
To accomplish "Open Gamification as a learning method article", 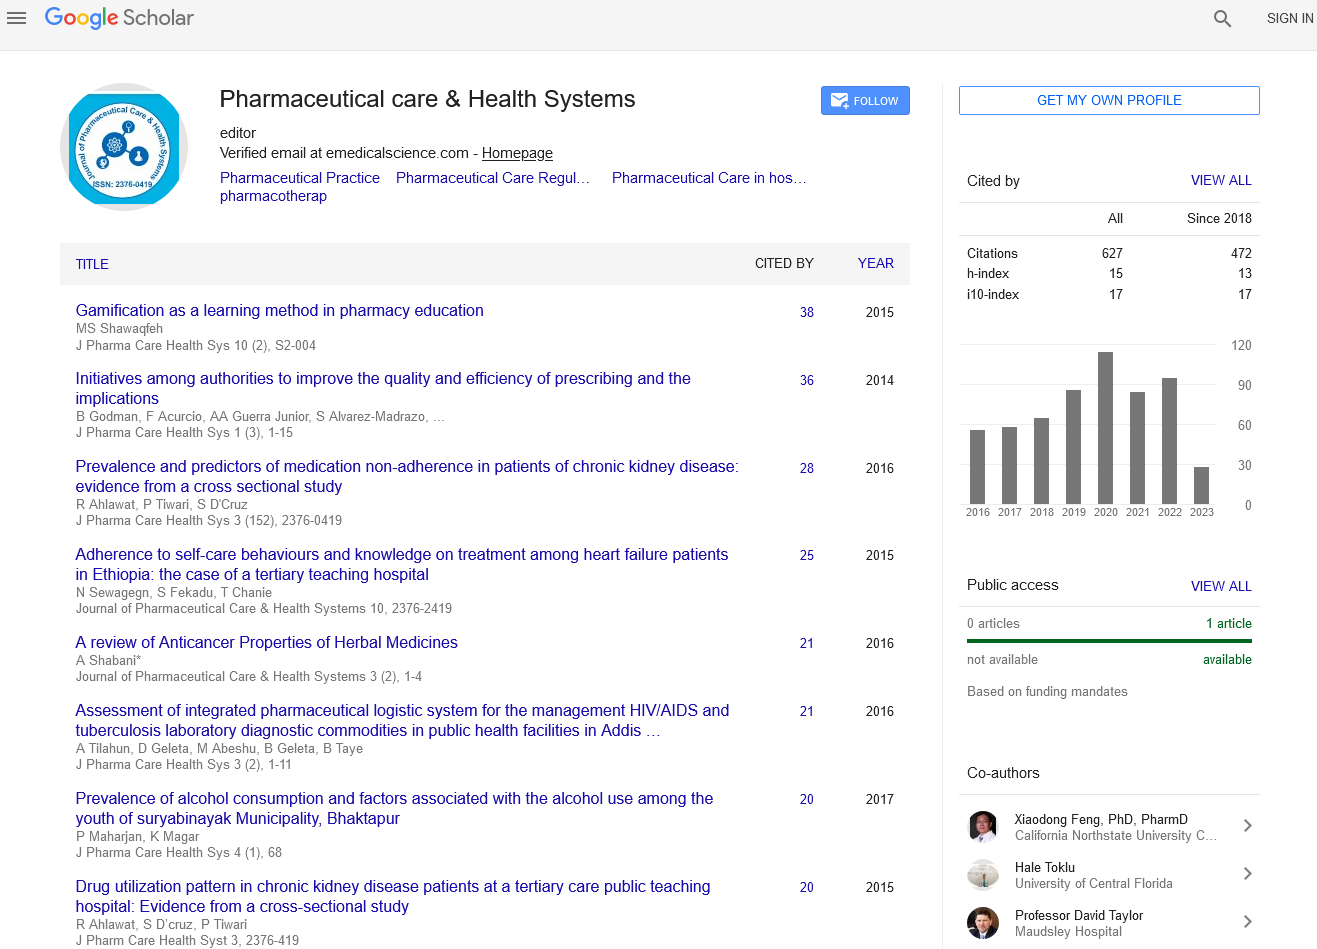I will tap(280, 311).
